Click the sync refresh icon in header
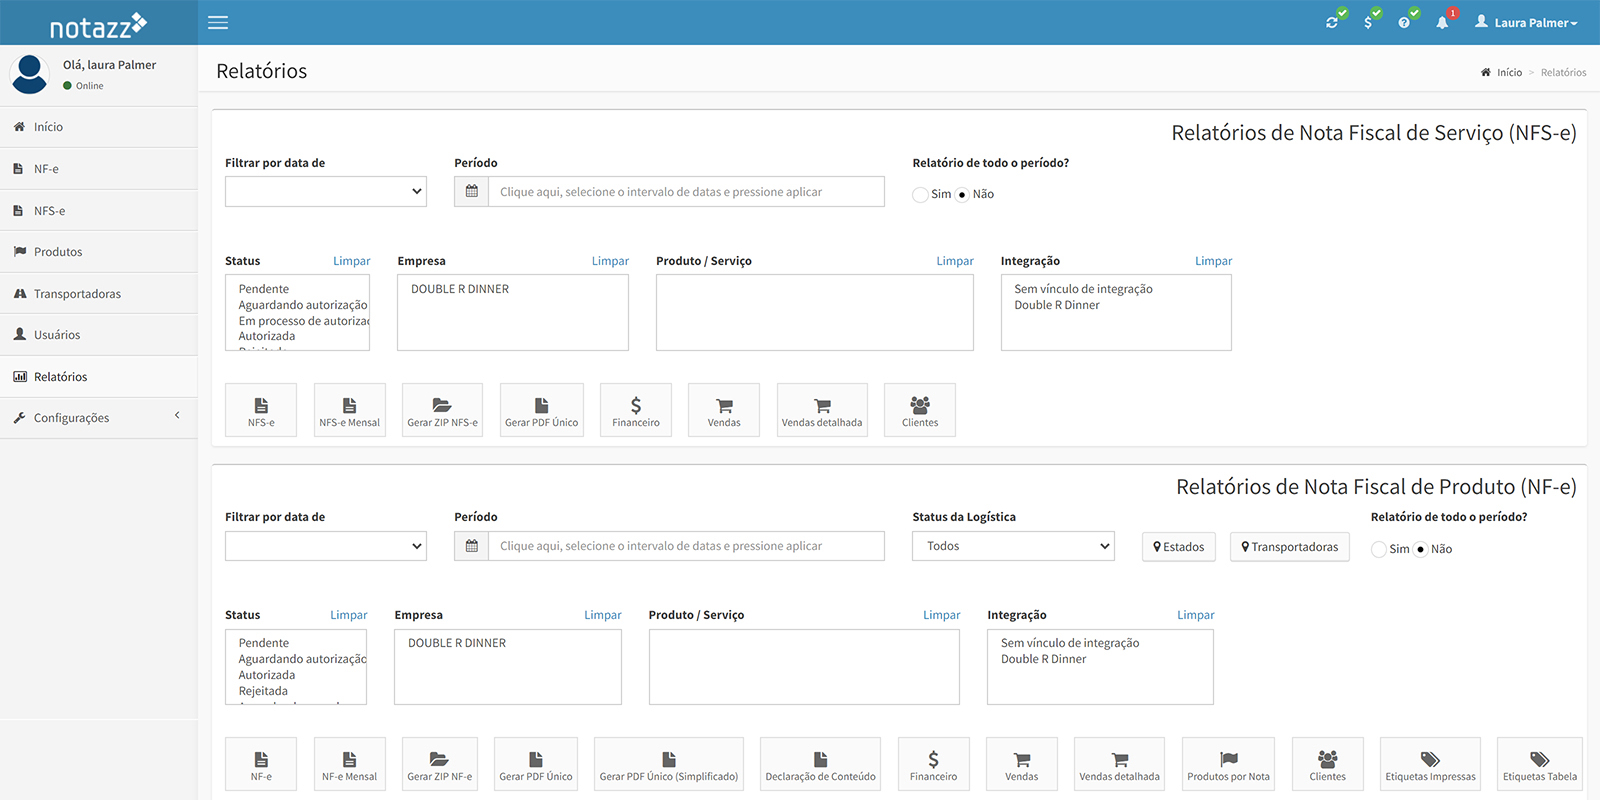The width and height of the screenshot is (1600, 800). [x=1332, y=22]
